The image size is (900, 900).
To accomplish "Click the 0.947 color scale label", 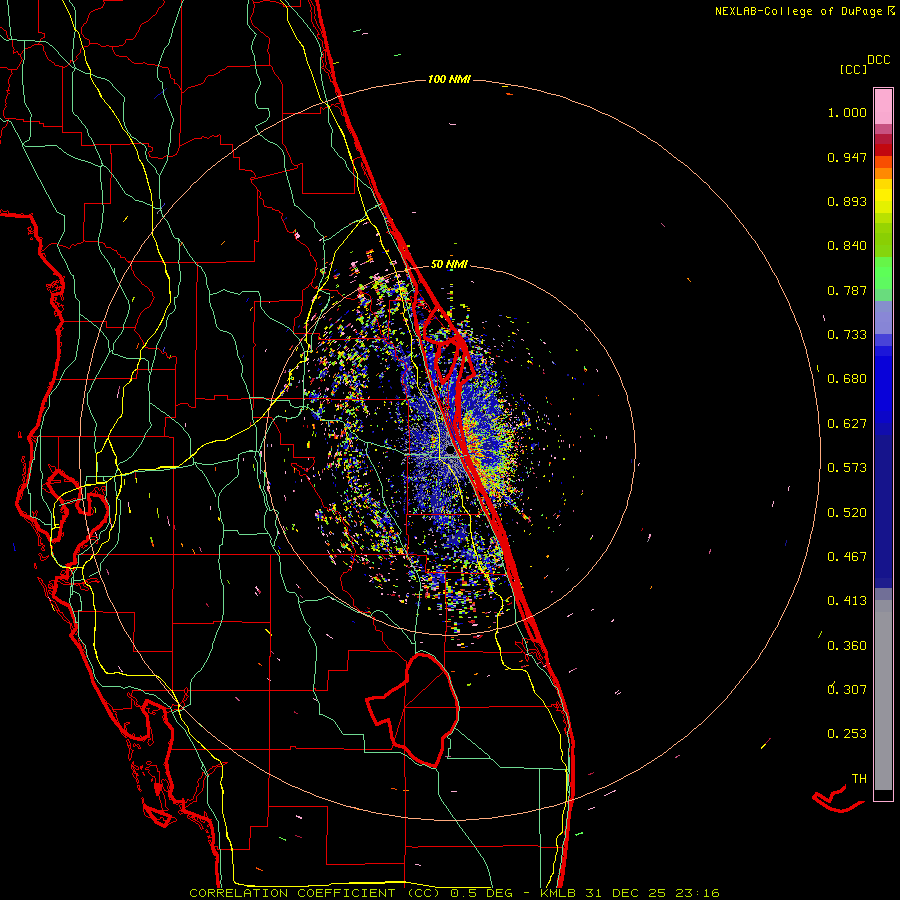I will [x=847, y=157].
